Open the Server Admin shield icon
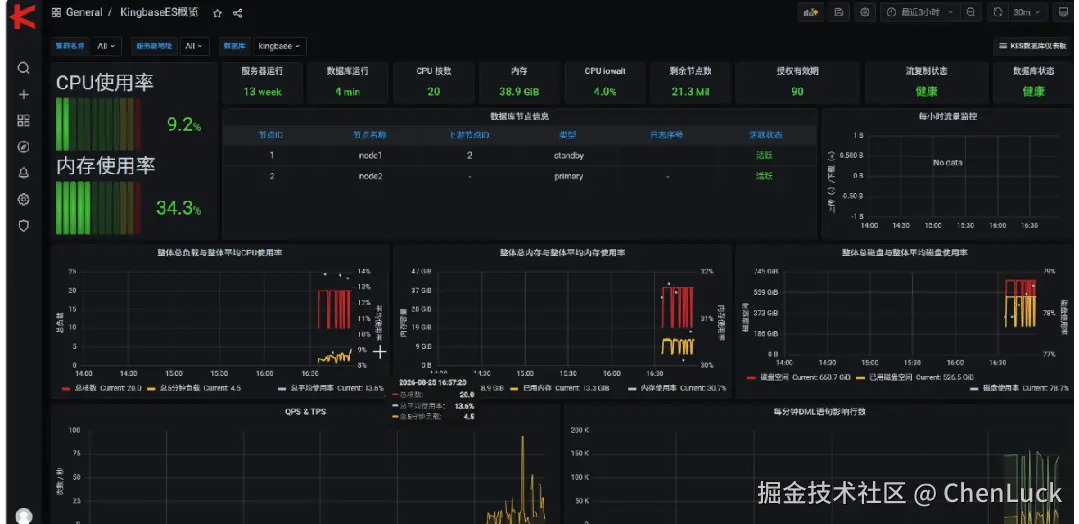Image resolution: width=1079 pixels, height=524 pixels. click(x=23, y=225)
